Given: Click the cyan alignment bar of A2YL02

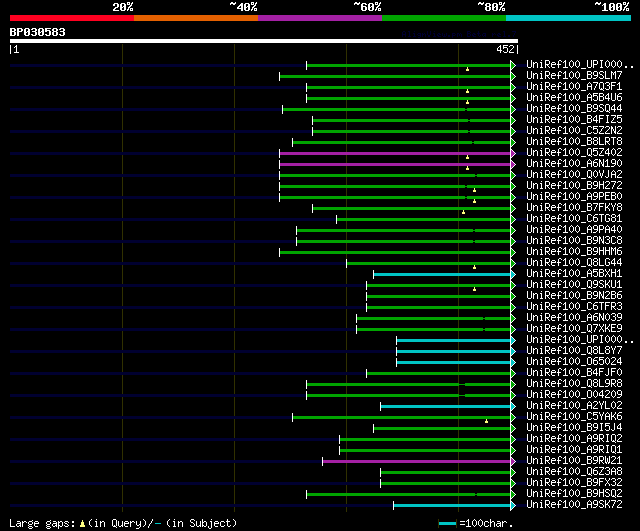Looking at the screenshot, I should coord(446,407).
